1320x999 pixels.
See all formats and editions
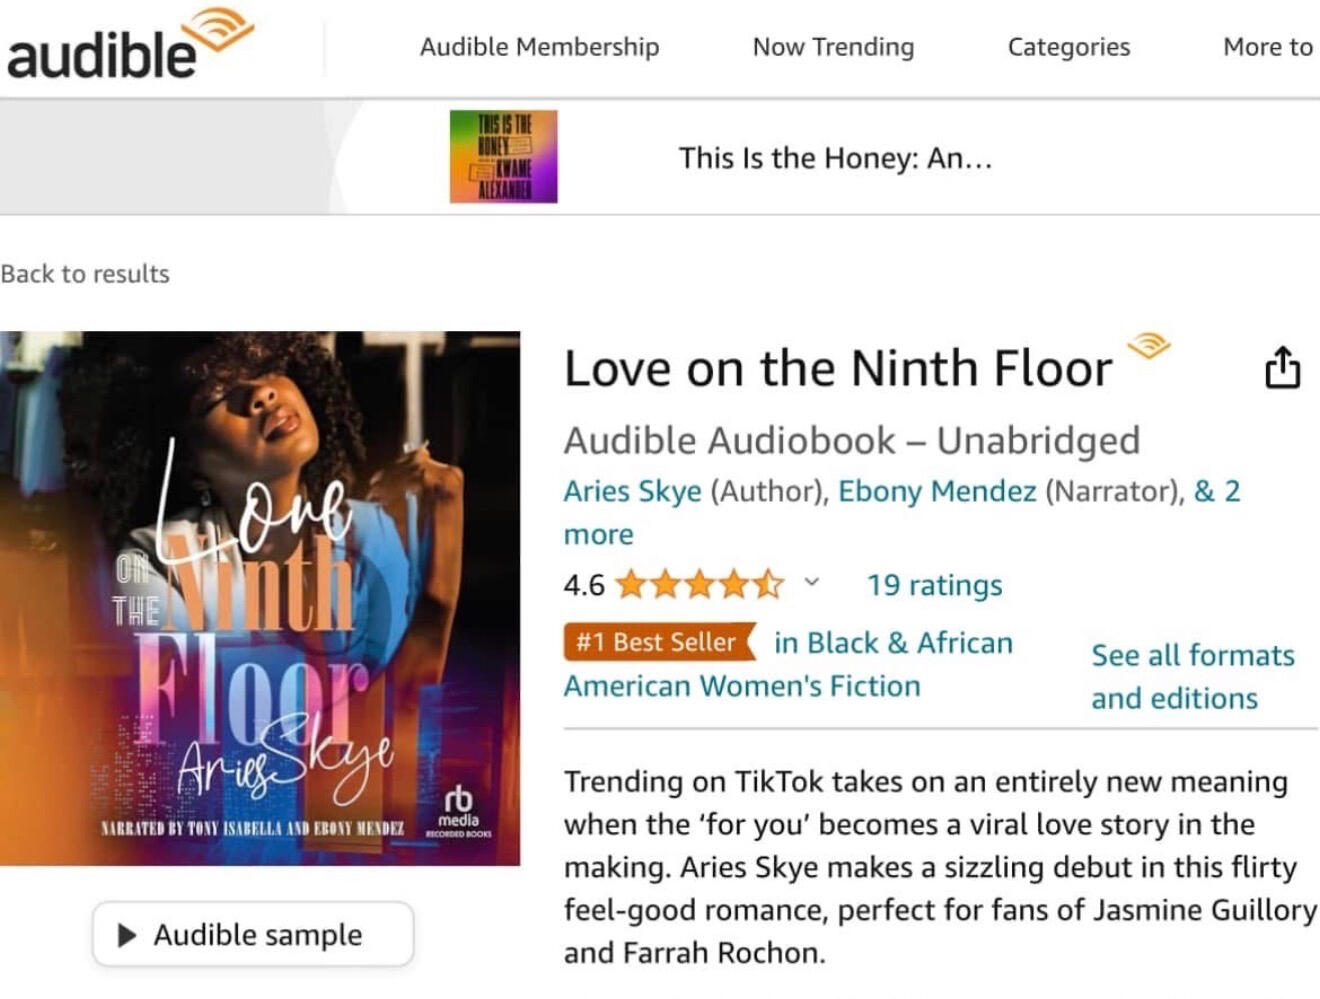coord(1193,676)
